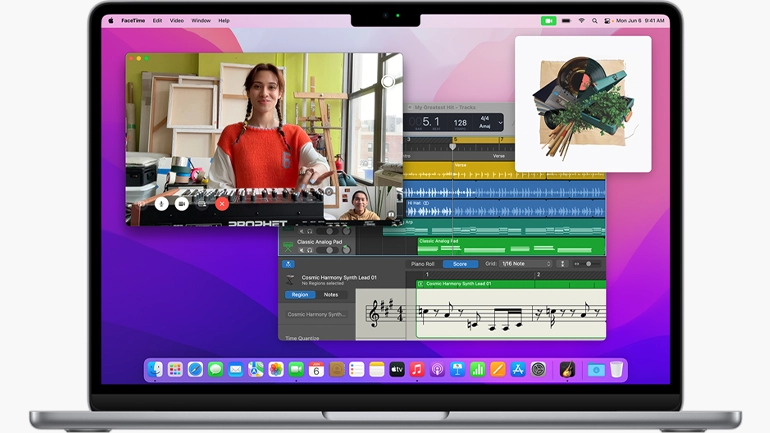Take a Live Photo with the shutter button

[388, 81]
